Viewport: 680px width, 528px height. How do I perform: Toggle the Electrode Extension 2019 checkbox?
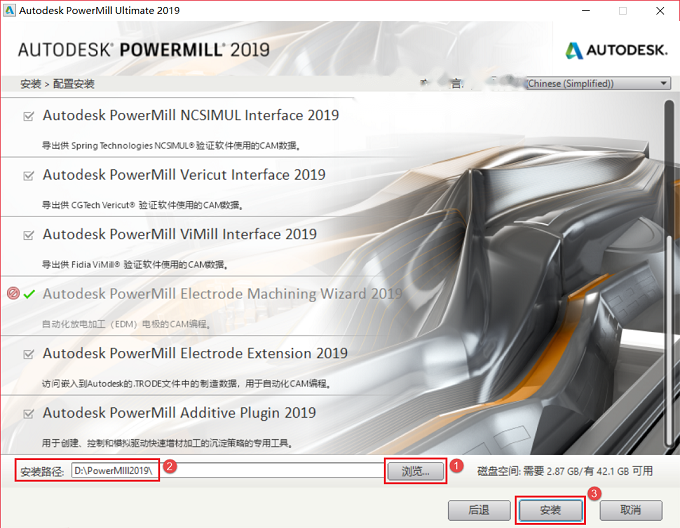(29, 354)
